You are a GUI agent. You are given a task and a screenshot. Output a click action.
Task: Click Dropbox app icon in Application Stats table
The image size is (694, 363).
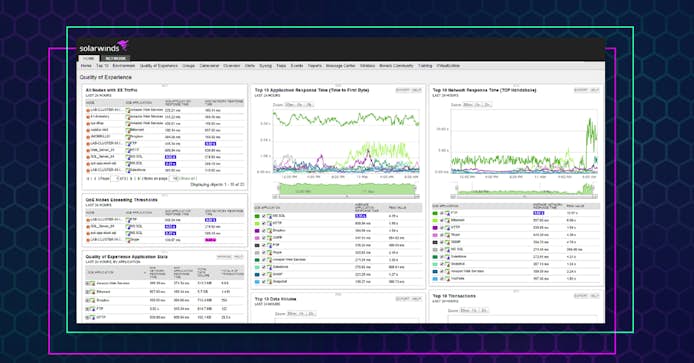[x=93, y=301]
